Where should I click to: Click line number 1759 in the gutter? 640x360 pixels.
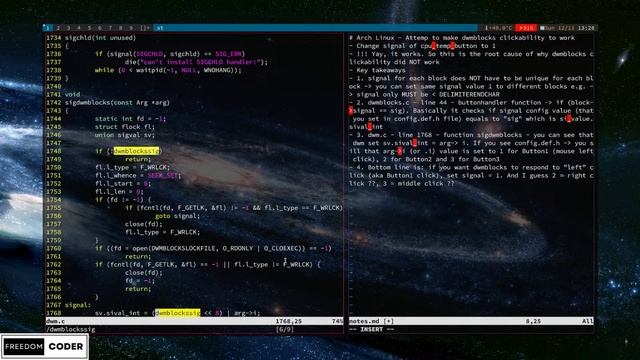[x=53, y=240]
